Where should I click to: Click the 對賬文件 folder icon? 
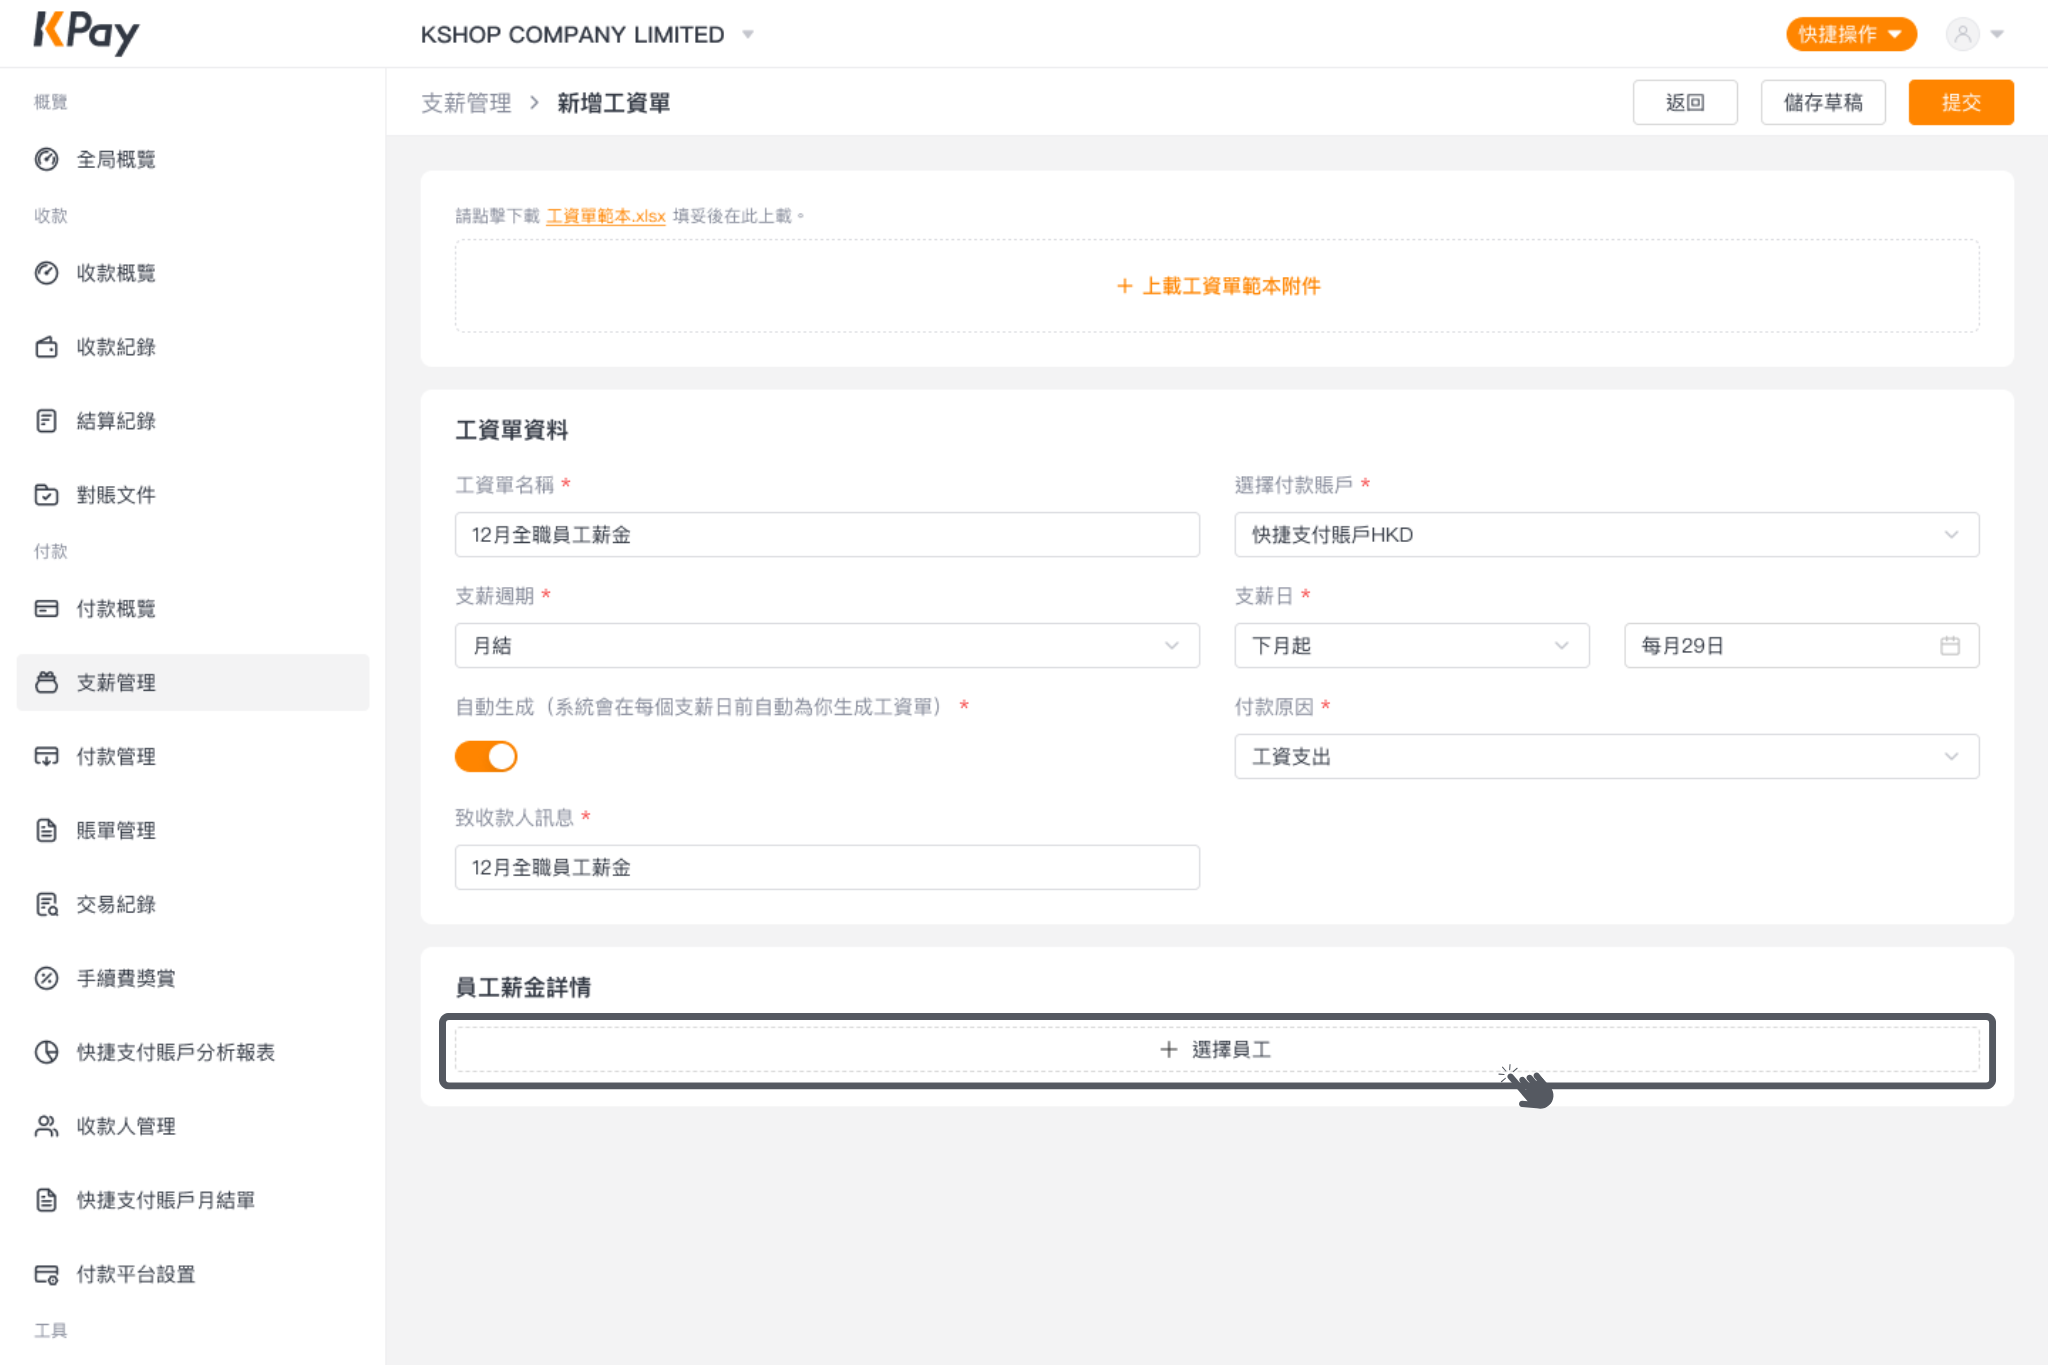(46, 495)
